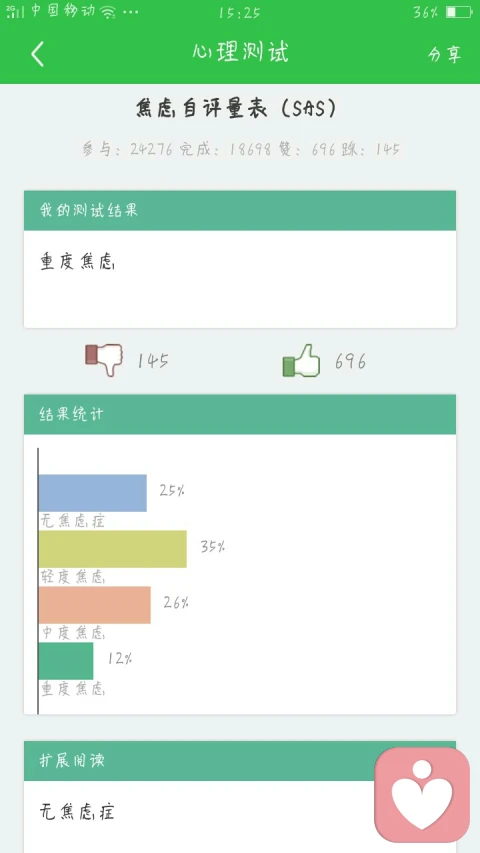
Task: Tap the green thumbs-up like icon
Action: (301, 360)
